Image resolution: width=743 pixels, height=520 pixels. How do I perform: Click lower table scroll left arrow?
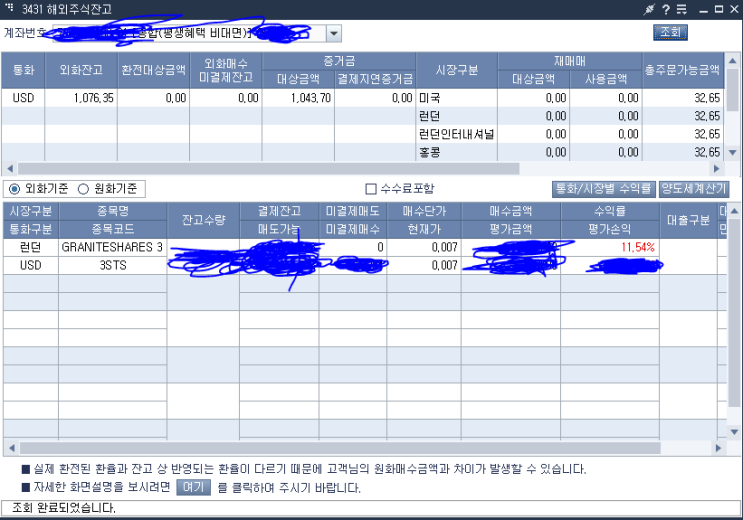[x=12, y=448]
